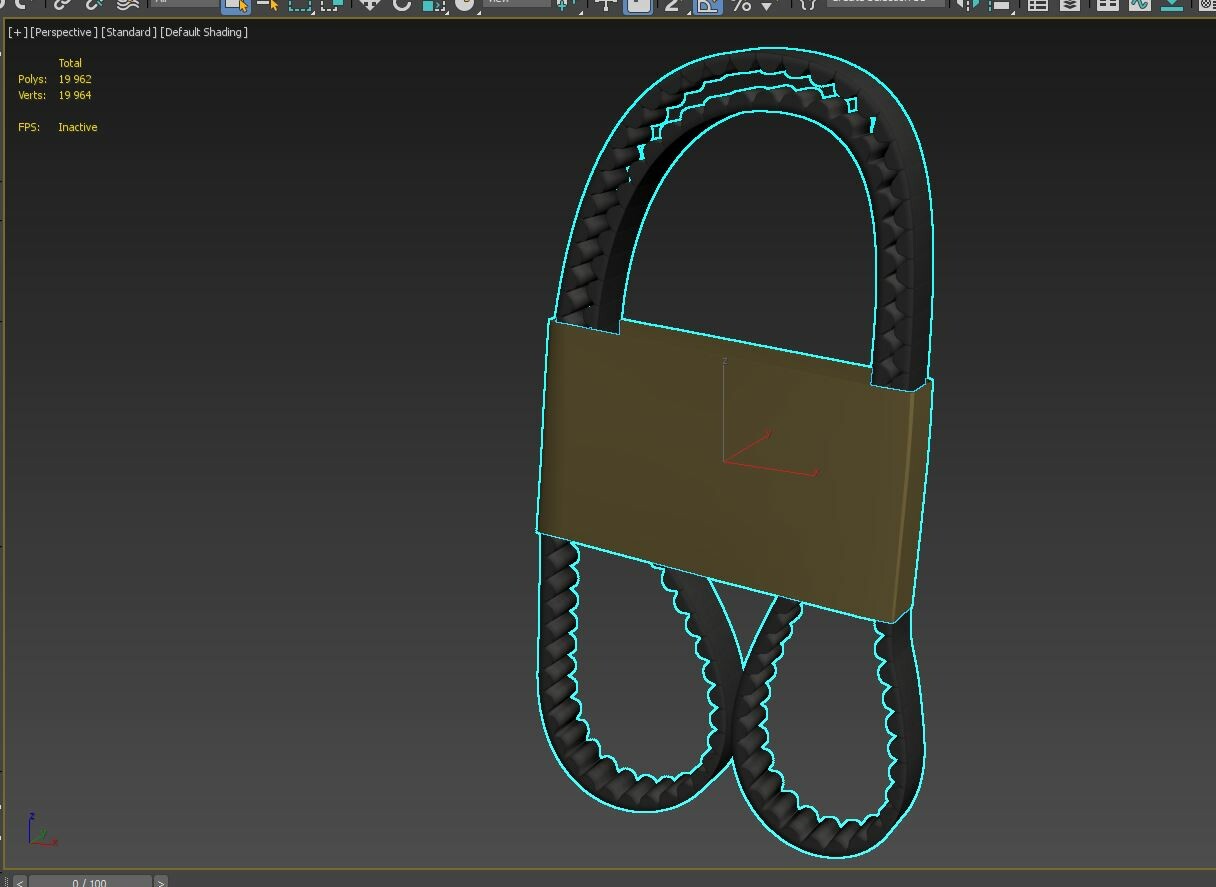Open the Reference Coordinate System dropdown

pyautogui.click(x=516, y=3)
